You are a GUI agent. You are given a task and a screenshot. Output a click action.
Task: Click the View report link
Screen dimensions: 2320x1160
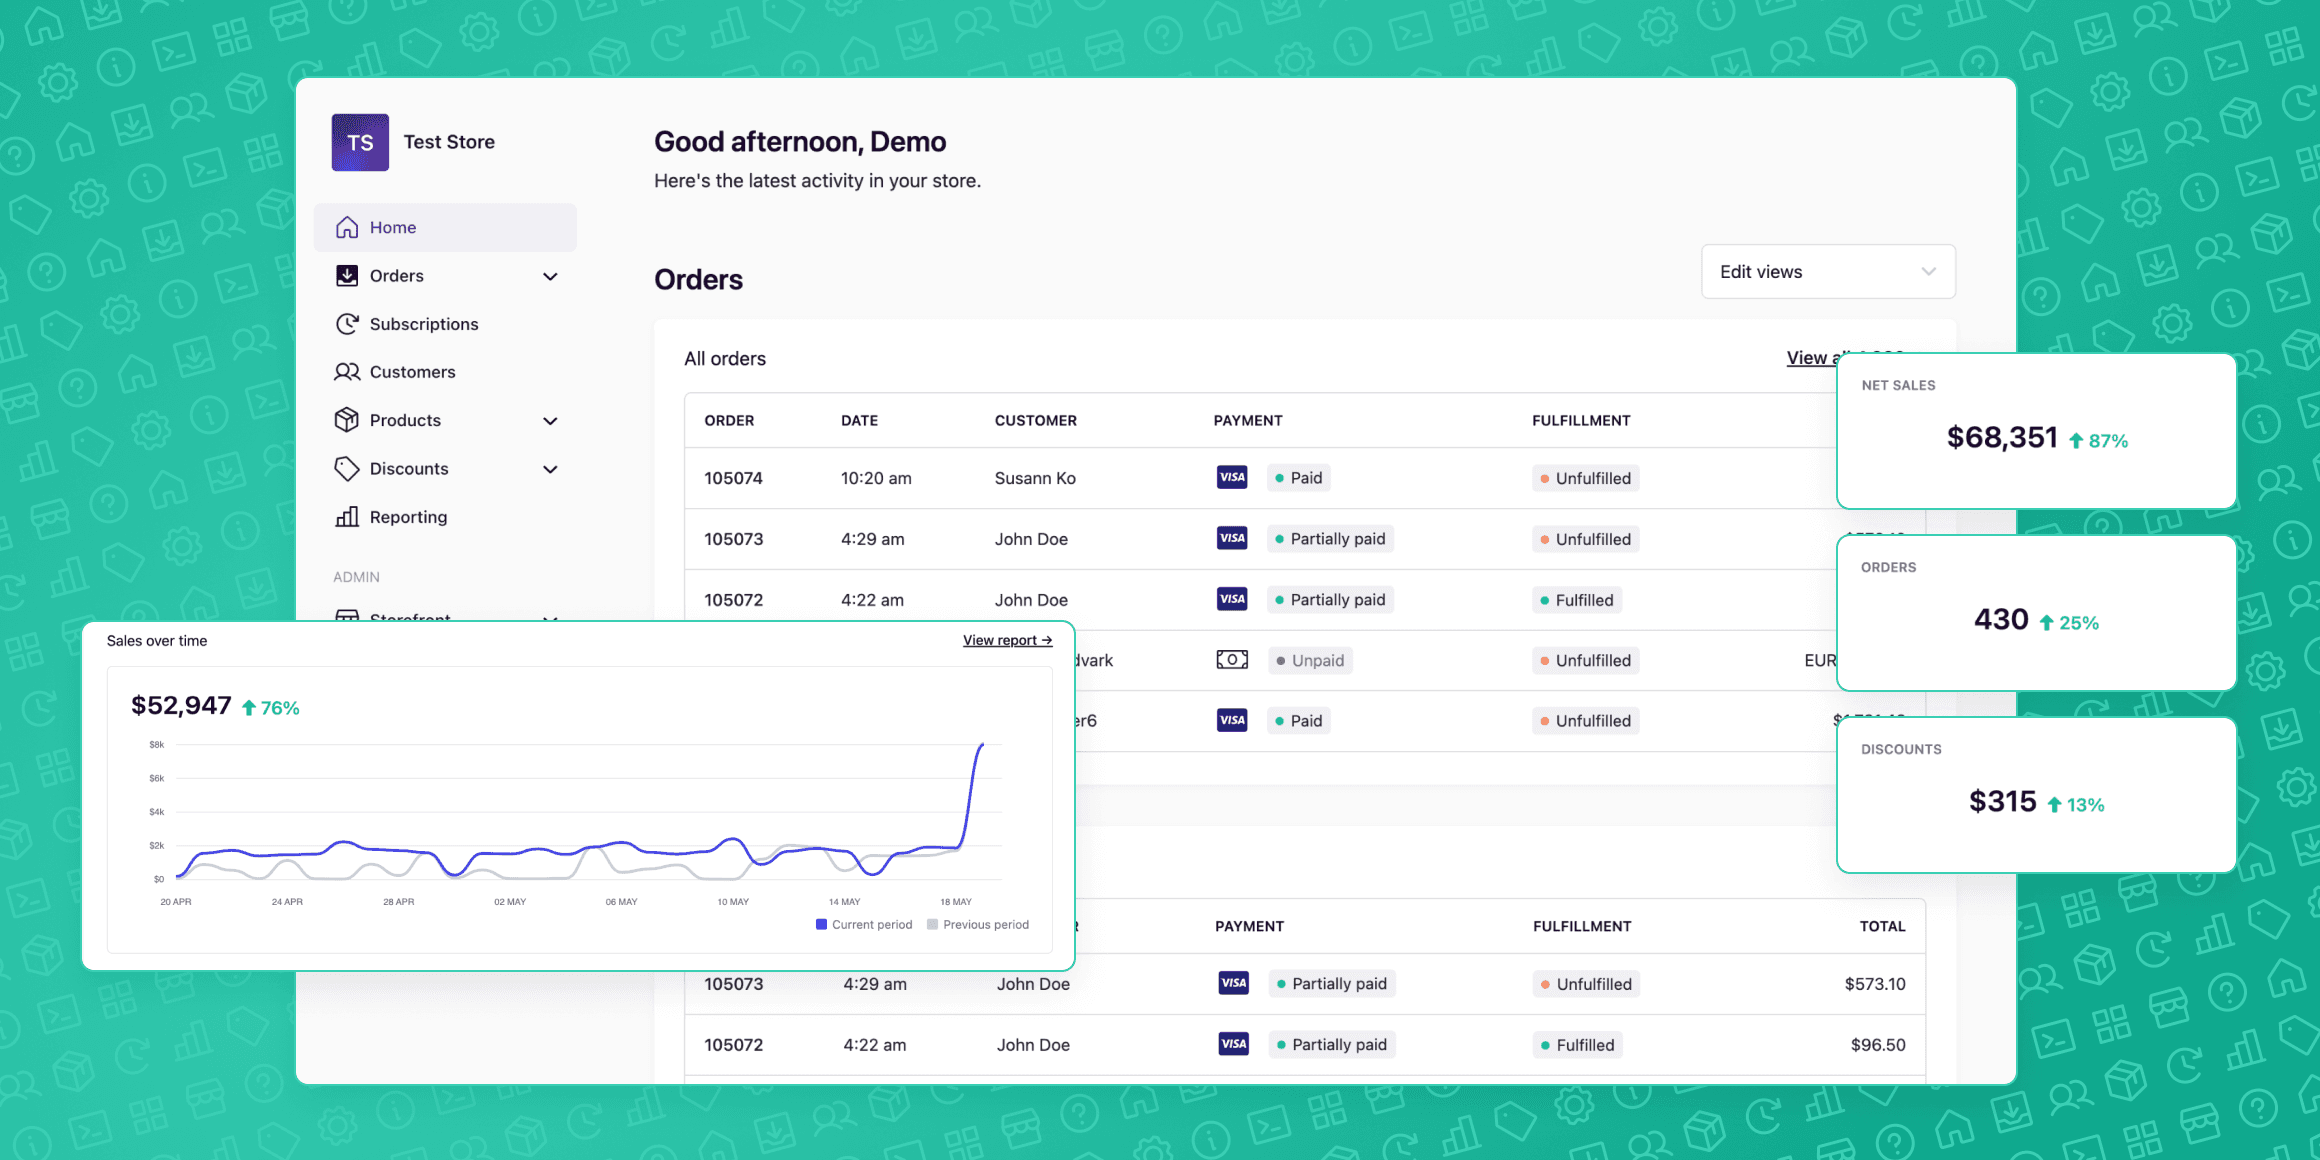[x=1007, y=641]
